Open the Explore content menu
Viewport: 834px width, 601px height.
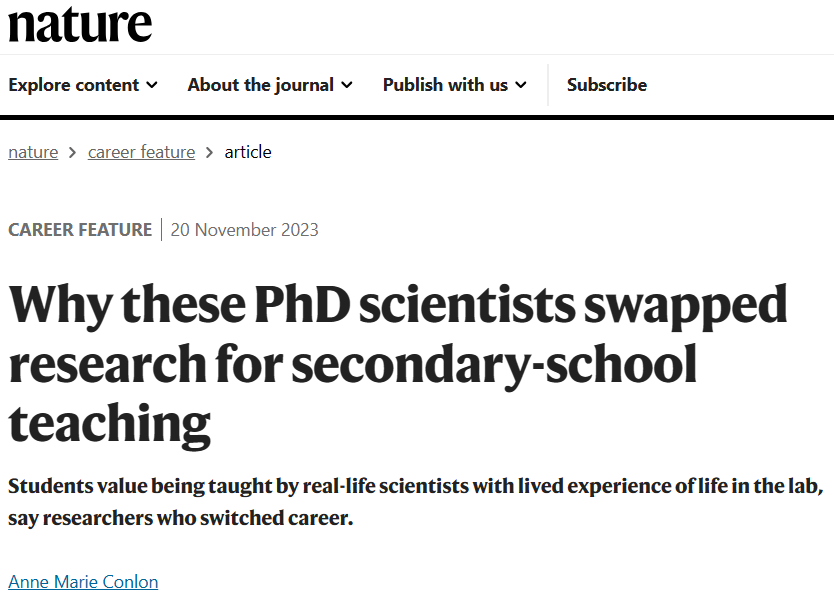coord(73,85)
